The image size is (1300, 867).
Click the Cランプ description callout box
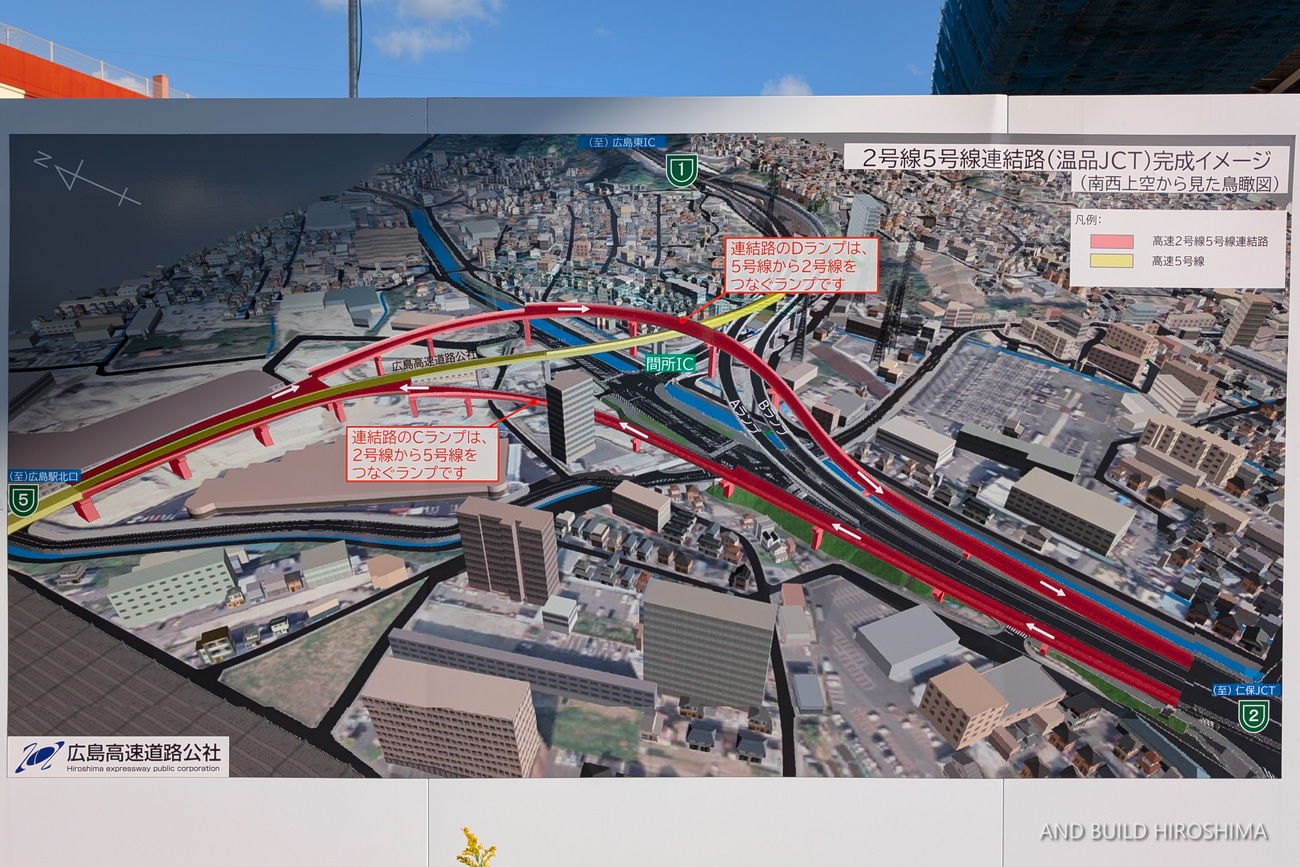425,454
